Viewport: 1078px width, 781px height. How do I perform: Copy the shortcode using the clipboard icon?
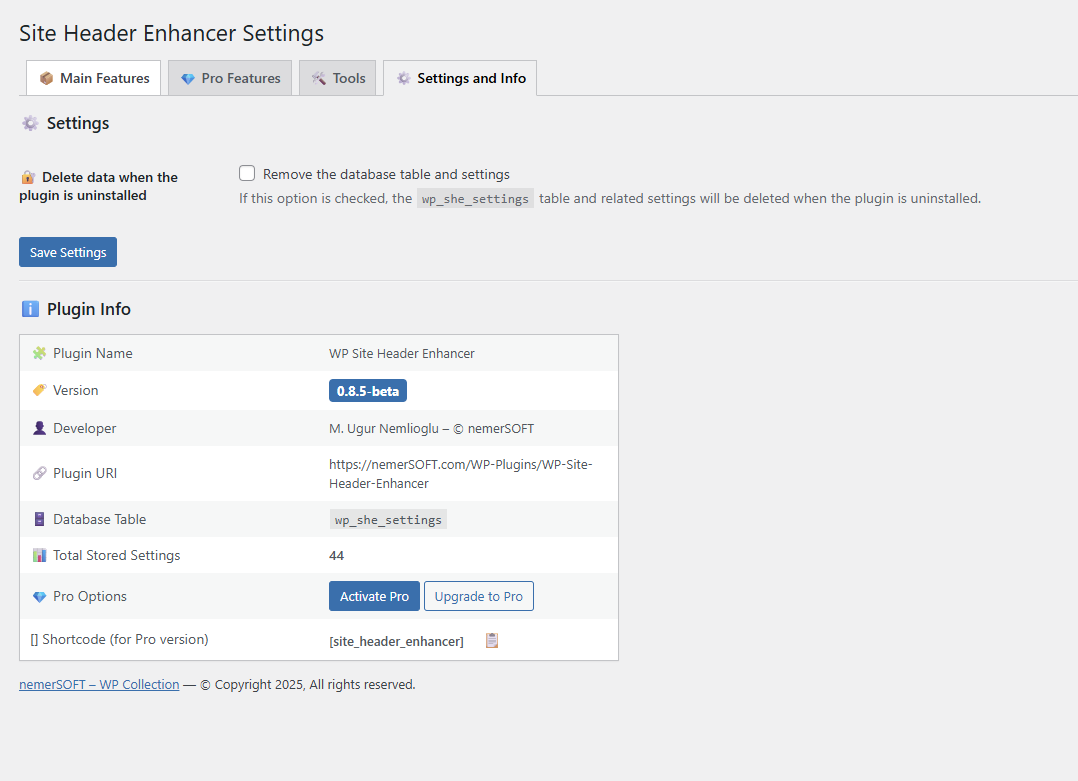tap(491, 640)
